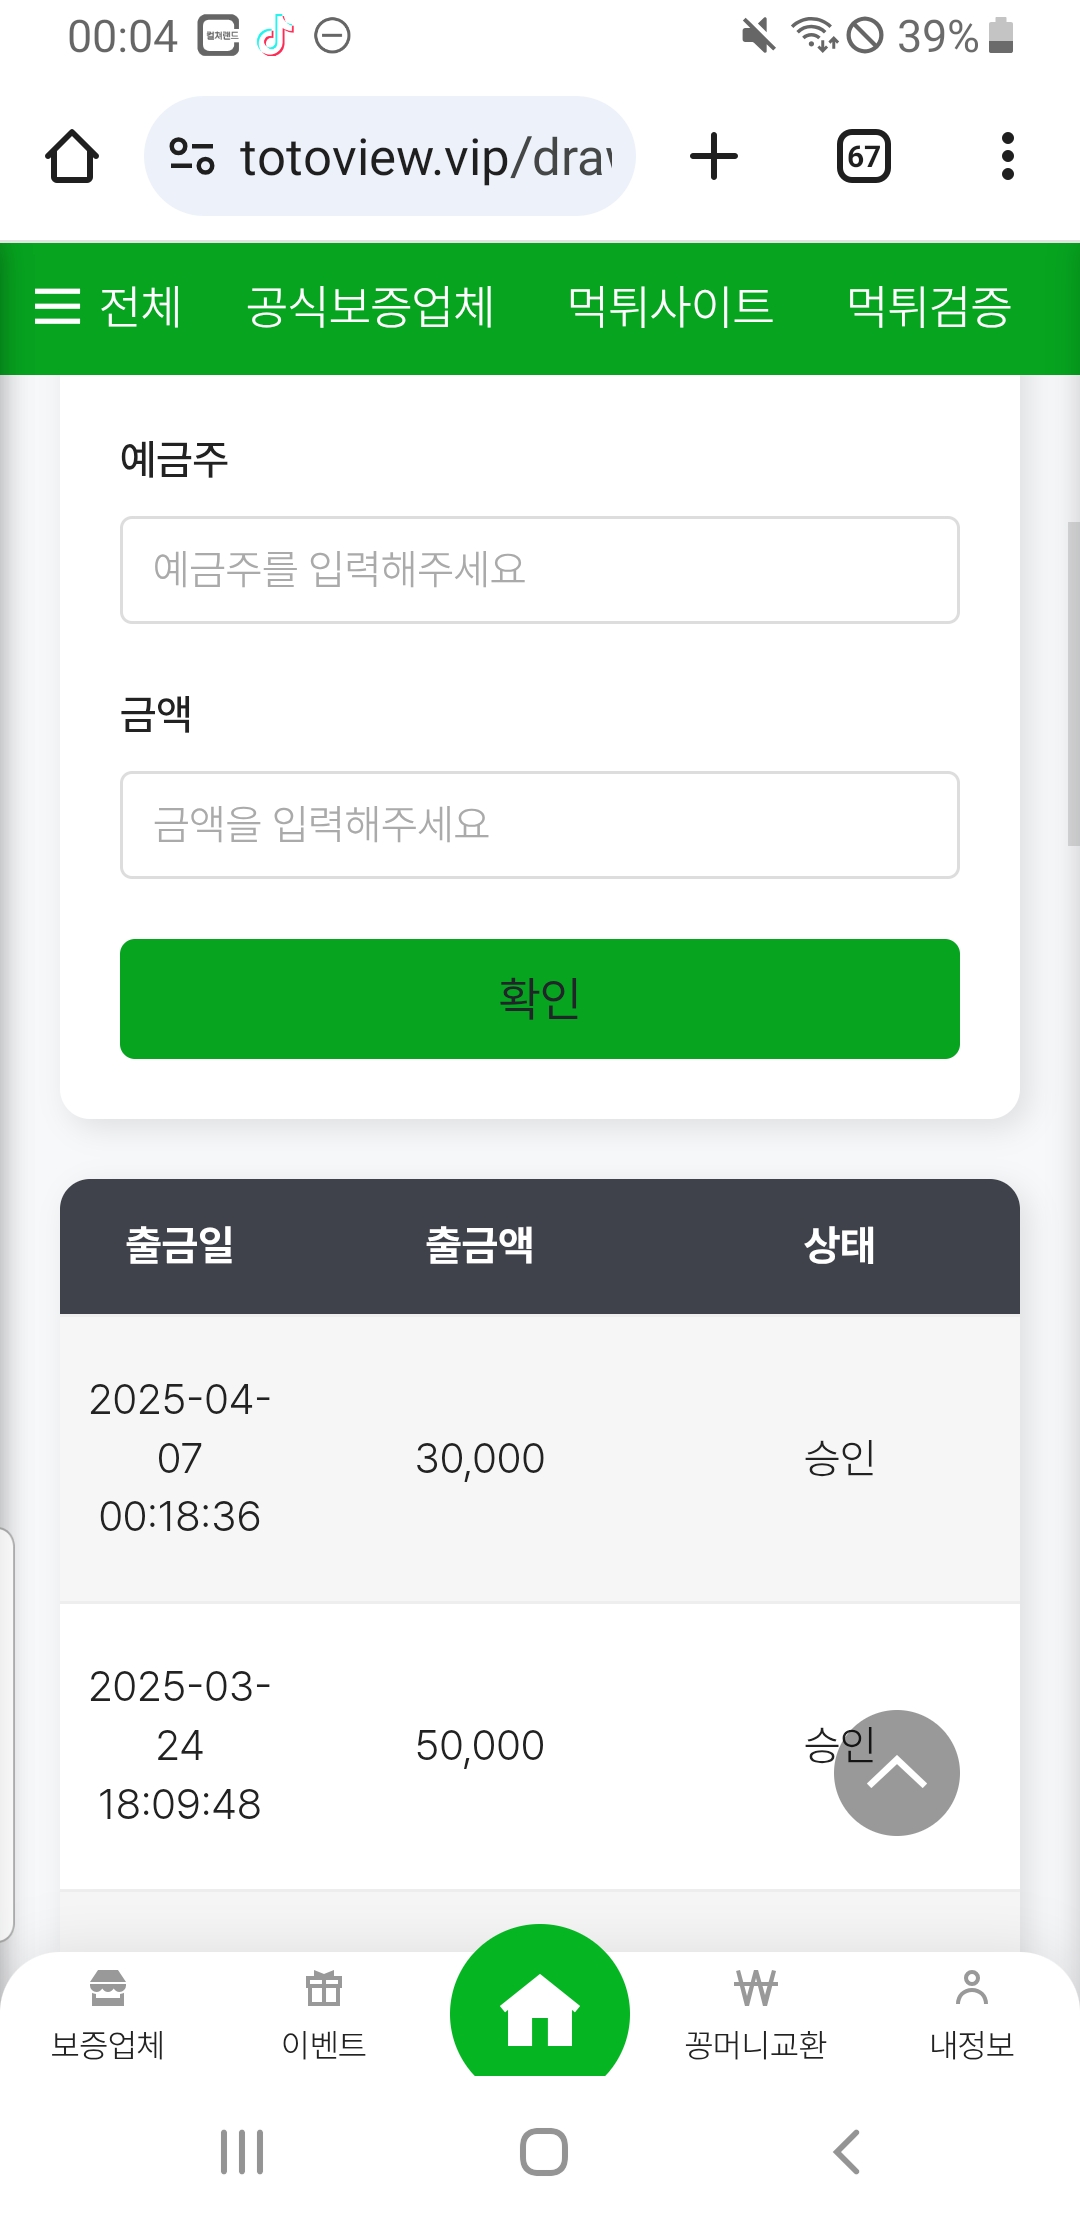Open the browser three-dot menu
This screenshot has width=1080, height=2220.
coord(1007,157)
